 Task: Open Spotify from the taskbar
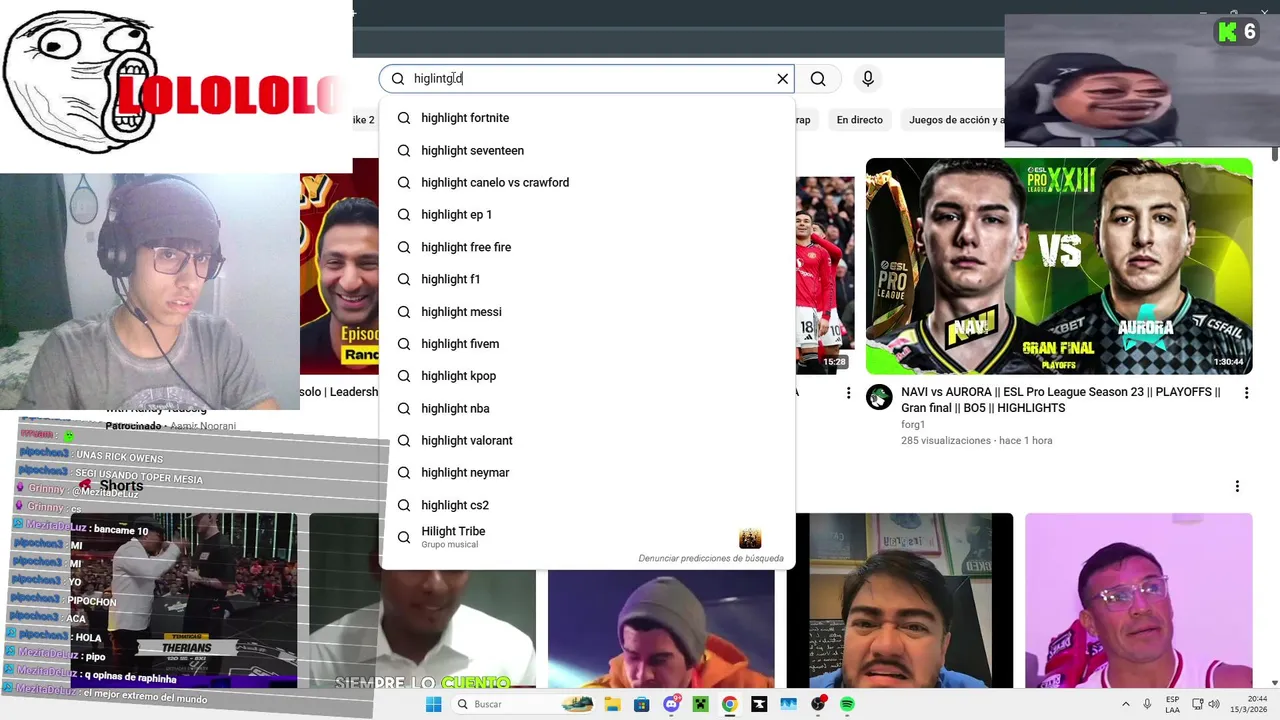point(847,704)
